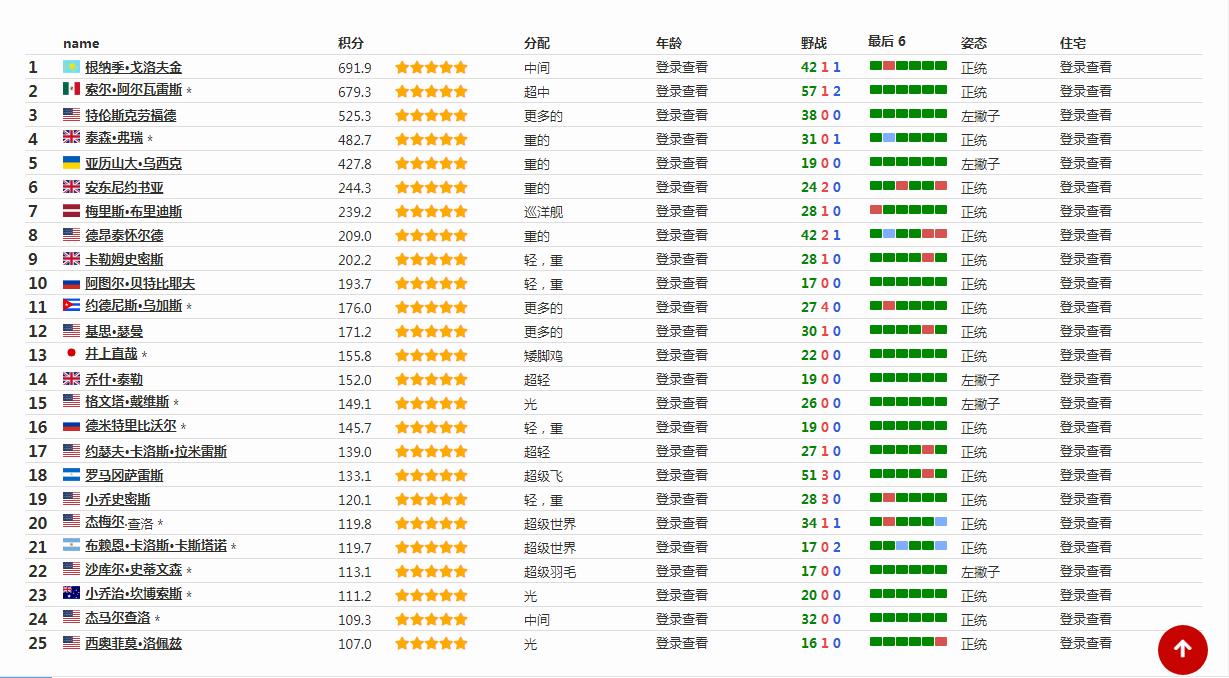1229x678 pixels.
Task: Click record 34 1 1 in row 20
Action: [x=821, y=523]
